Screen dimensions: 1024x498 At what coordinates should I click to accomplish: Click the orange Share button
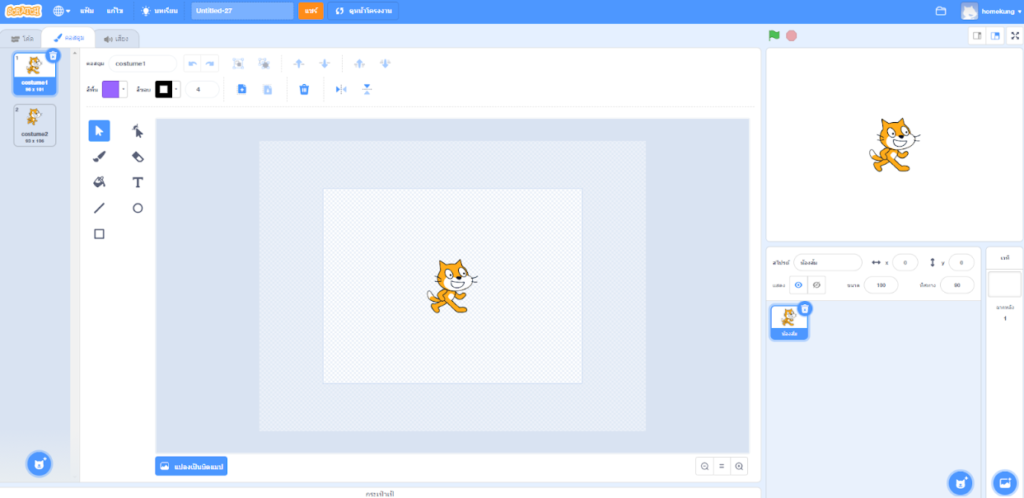pyautogui.click(x=310, y=11)
